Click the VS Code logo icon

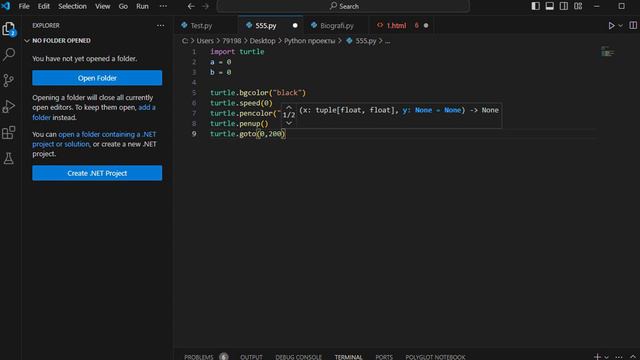6,6
